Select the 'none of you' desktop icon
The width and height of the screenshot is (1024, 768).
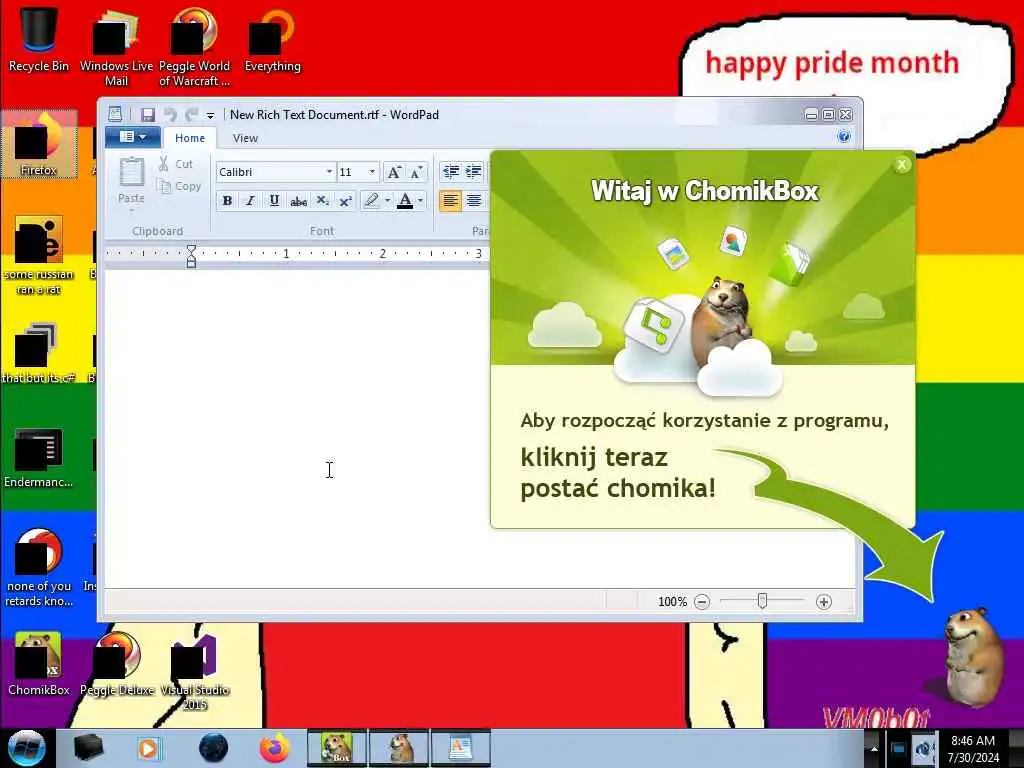[x=39, y=567]
